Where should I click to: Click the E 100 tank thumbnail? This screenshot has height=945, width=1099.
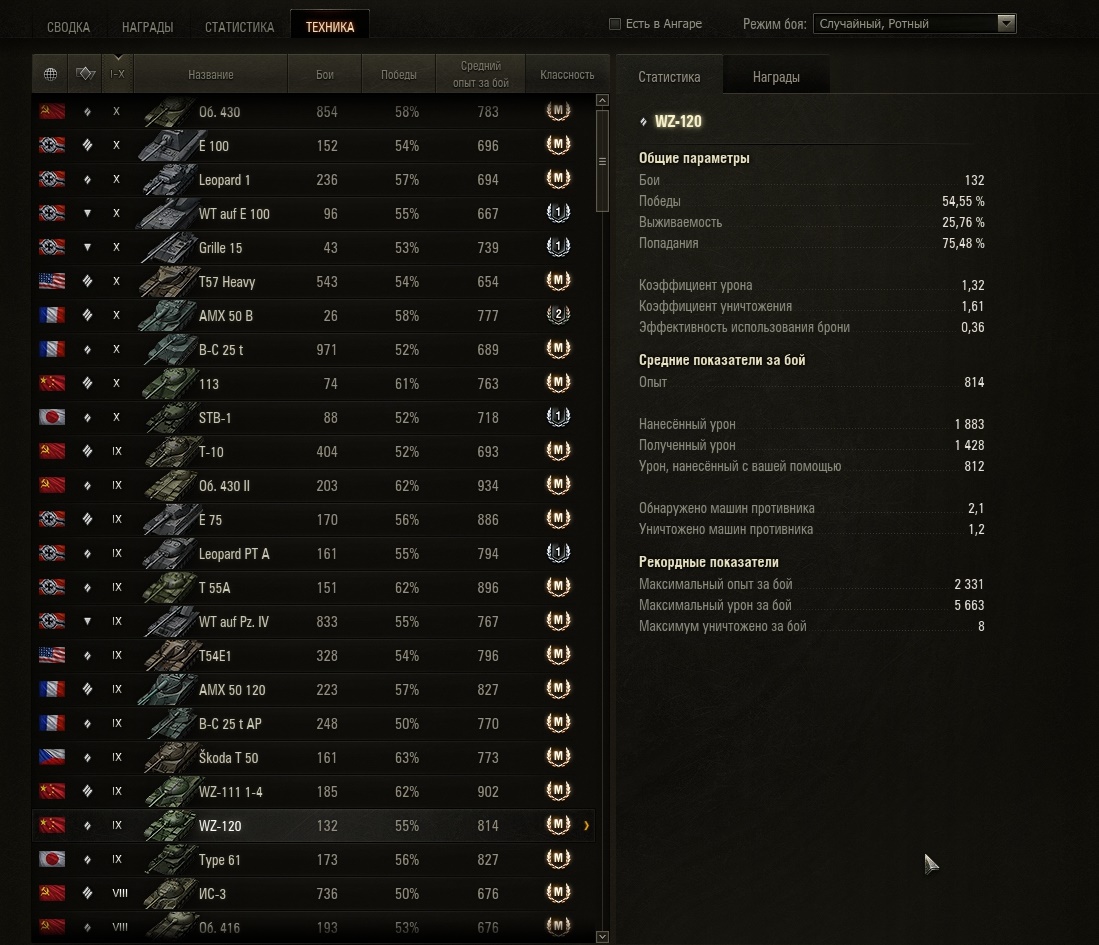[x=167, y=146]
